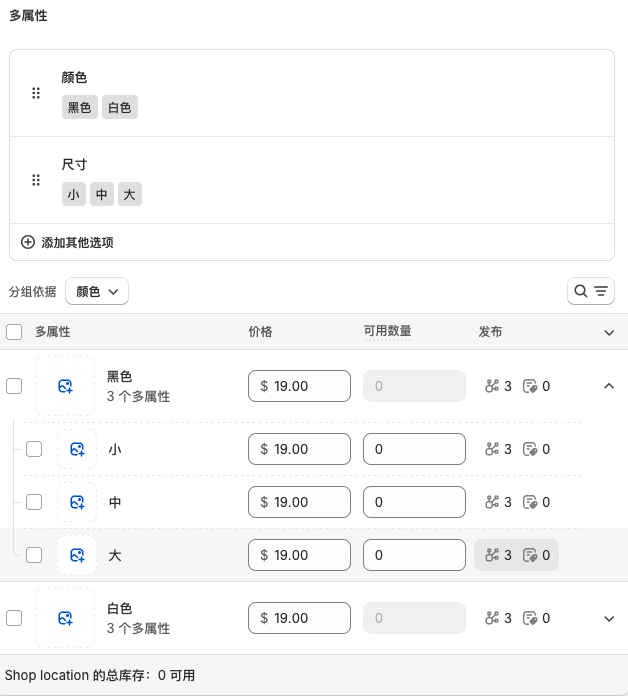
Task: Edit the 中 variant quantity field
Action: [415, 502]
